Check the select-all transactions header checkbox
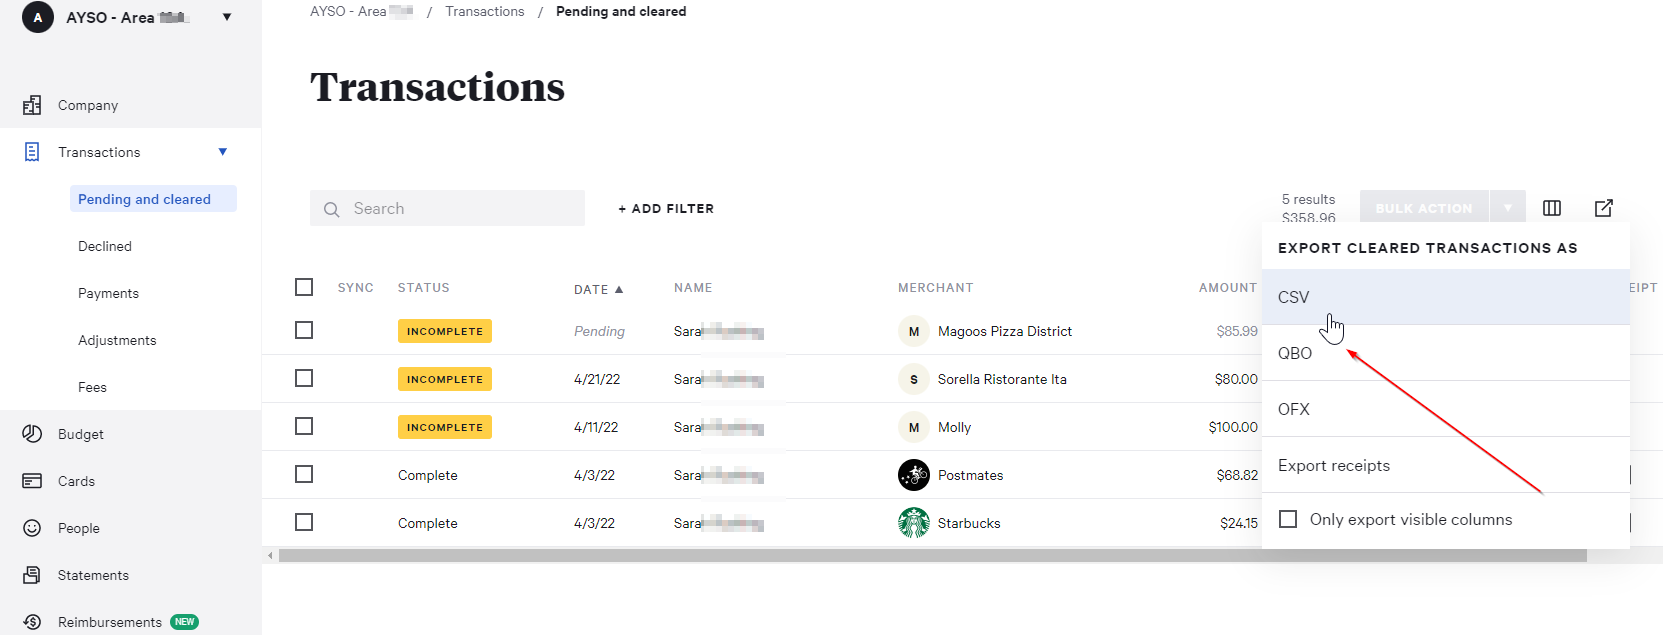The image size is (1663, 635). tap(304, 287)
